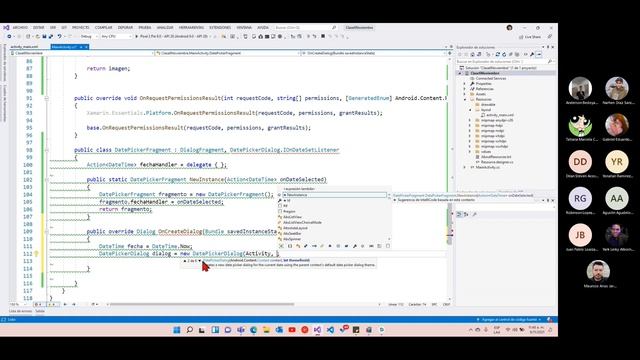Select the Connected Services node

pos(490,78)
